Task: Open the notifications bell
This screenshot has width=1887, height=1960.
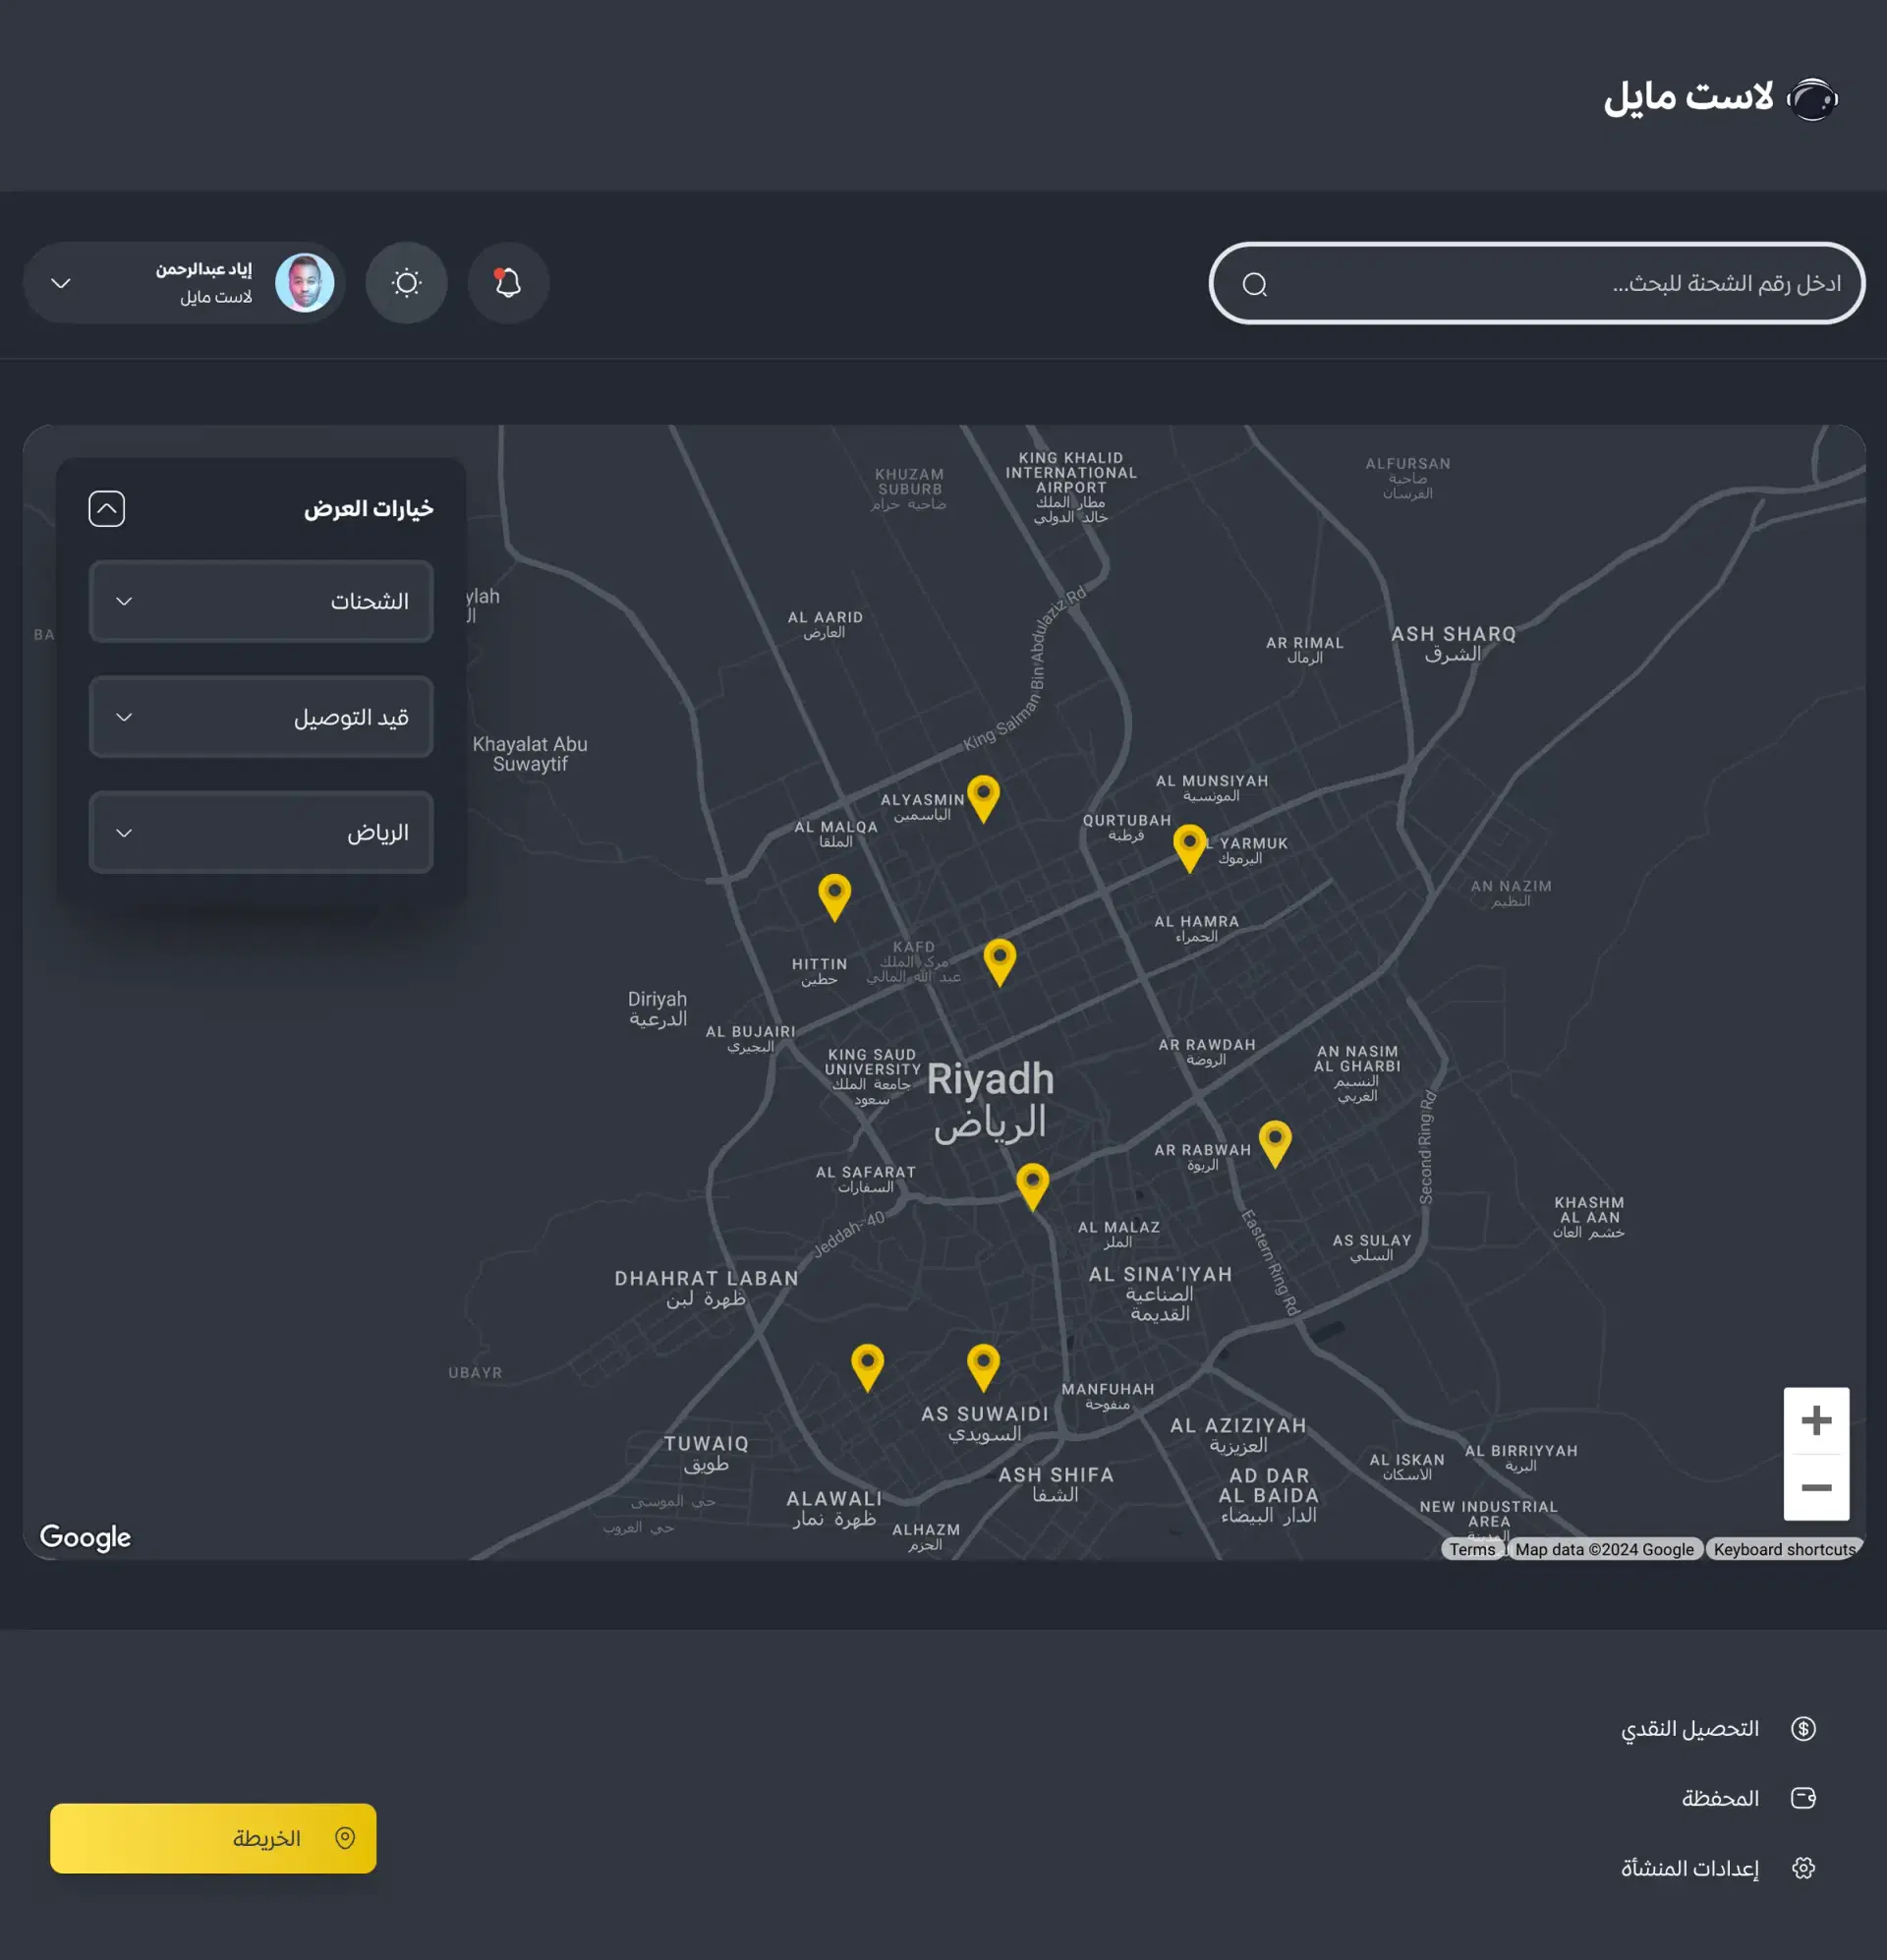Action: (508, 283)
